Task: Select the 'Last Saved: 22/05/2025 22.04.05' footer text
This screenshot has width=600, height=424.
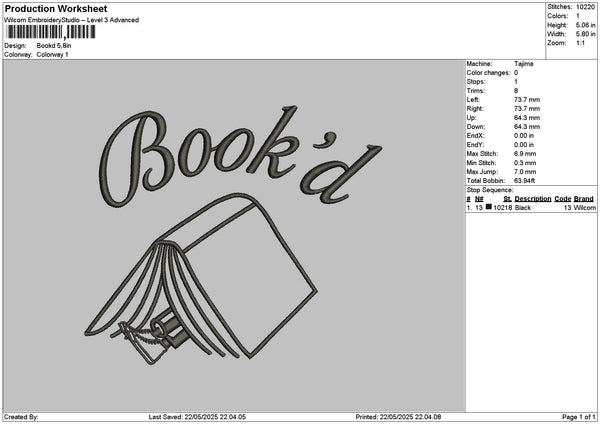Action: pos(197,417)
